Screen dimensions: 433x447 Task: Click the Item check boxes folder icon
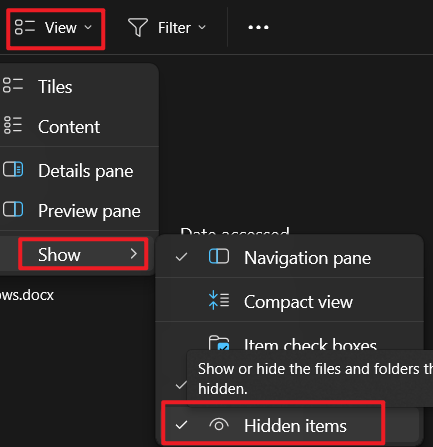pos(219,343)
